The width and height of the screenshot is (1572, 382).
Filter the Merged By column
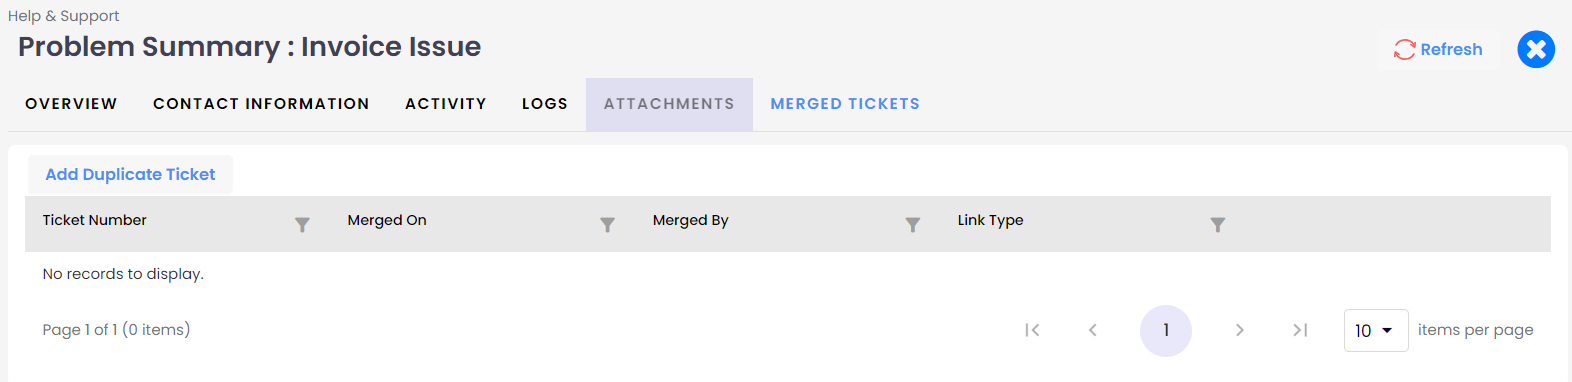912,225
